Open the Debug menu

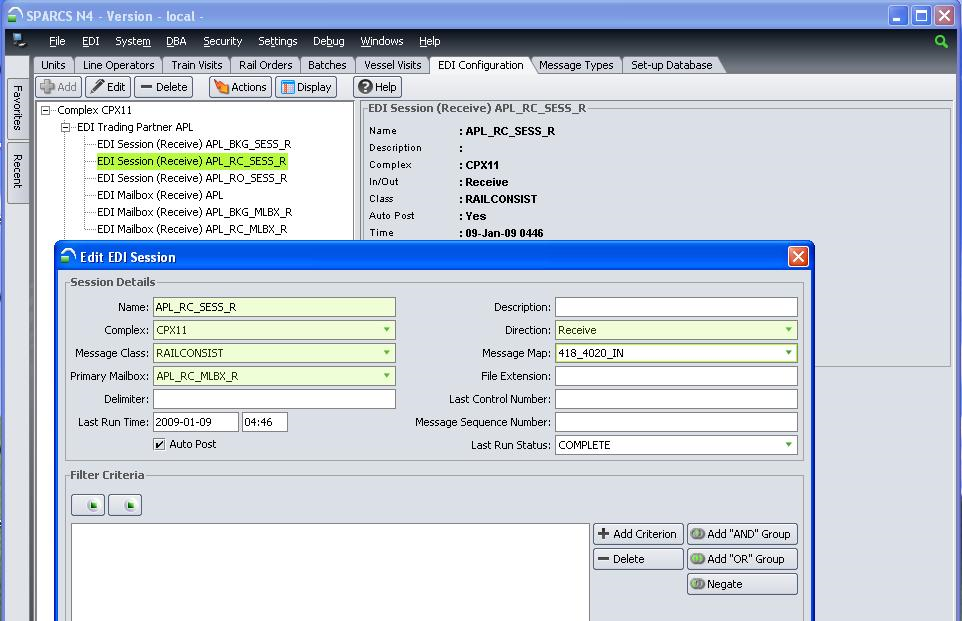click(328, 41)
